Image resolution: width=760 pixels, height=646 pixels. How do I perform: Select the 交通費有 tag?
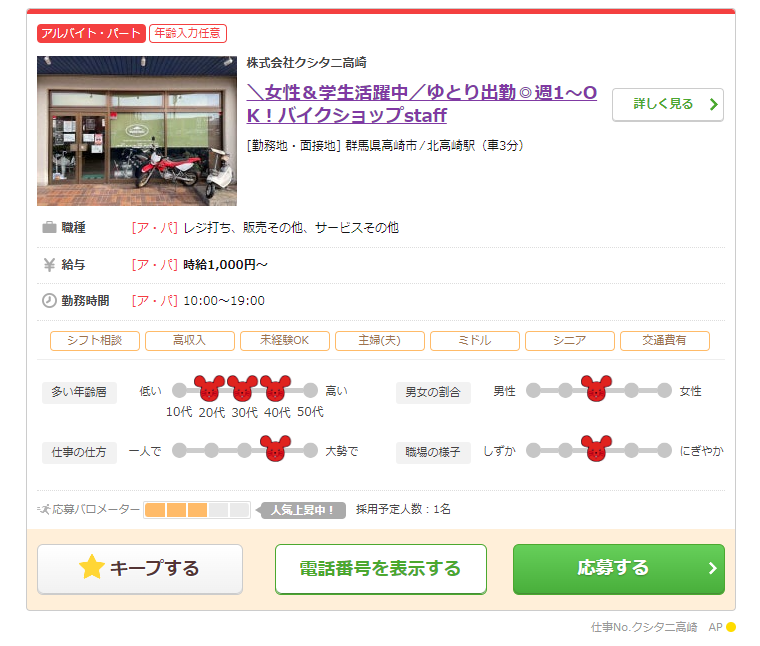(x=664, y=341)
